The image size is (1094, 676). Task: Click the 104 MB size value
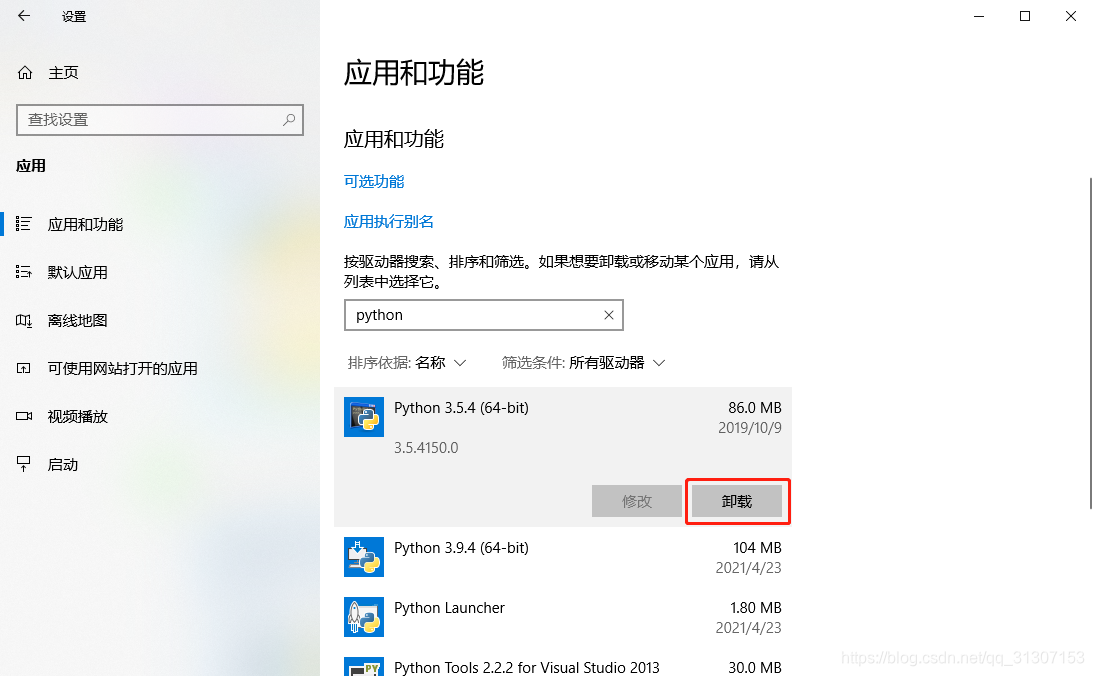(x=757, y=548)
